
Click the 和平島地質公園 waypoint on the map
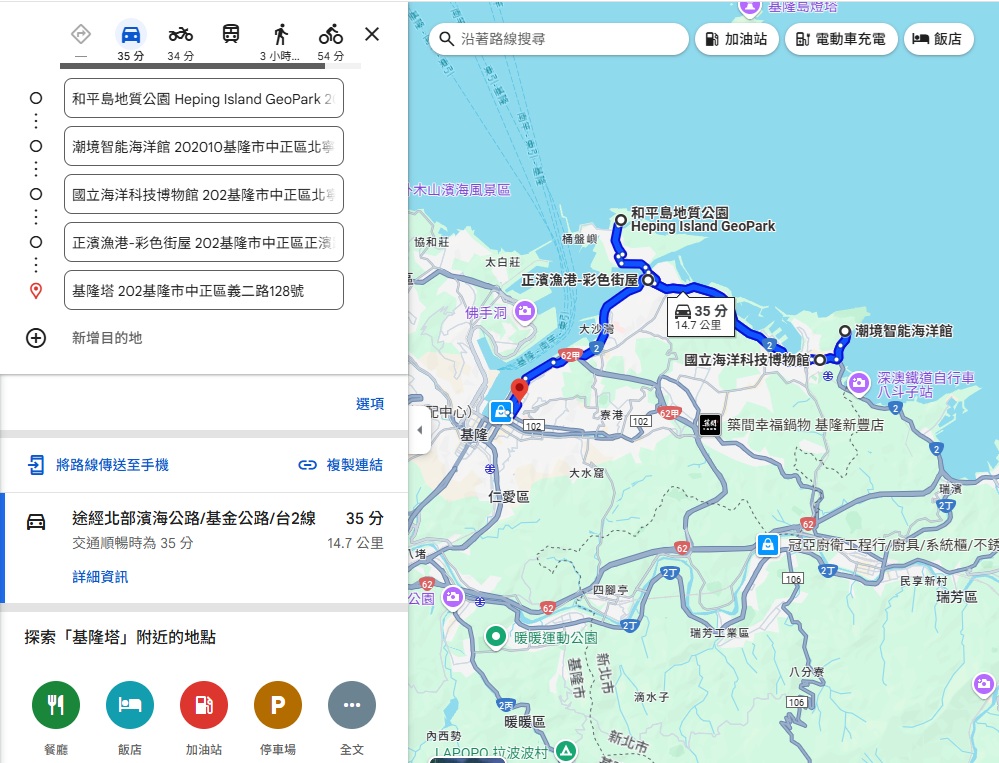[621, 220]
